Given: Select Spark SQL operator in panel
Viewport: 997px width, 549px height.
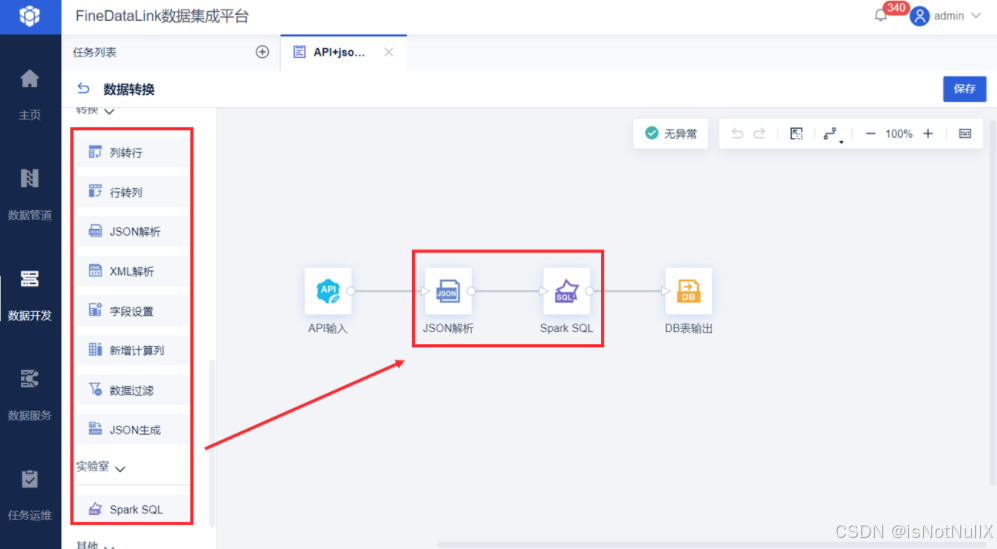Looking at the screenshot, I should coord(133,510).
